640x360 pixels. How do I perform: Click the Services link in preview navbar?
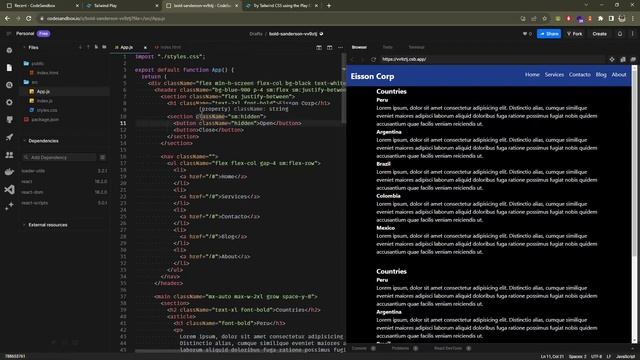pyautogui.click(x=554, y=75)
